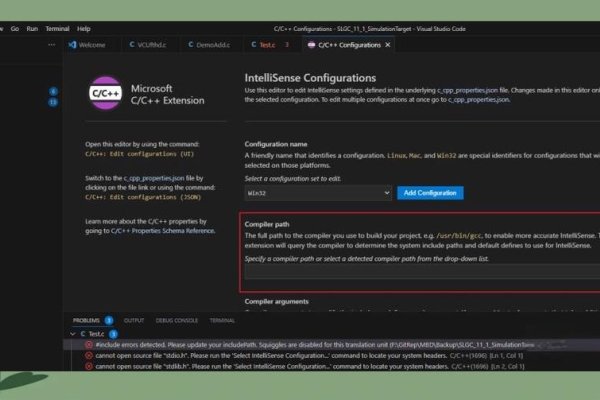Click the C file icon on Test.c tab
Image resolution: width=600 pixels, height=400 pixels.
[254, 45]
